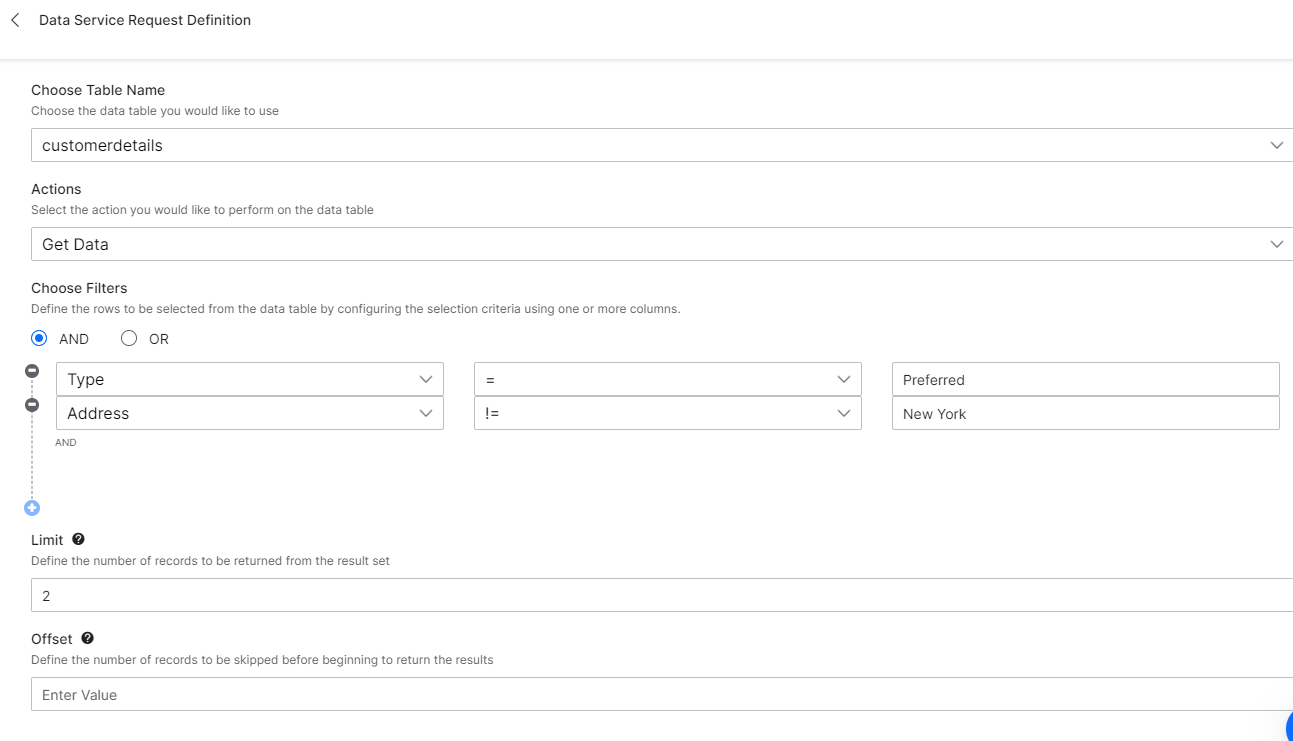Screen dimensions: 1293x741
Task: Edit the Preferred filter value
Action: (1085, 379)
